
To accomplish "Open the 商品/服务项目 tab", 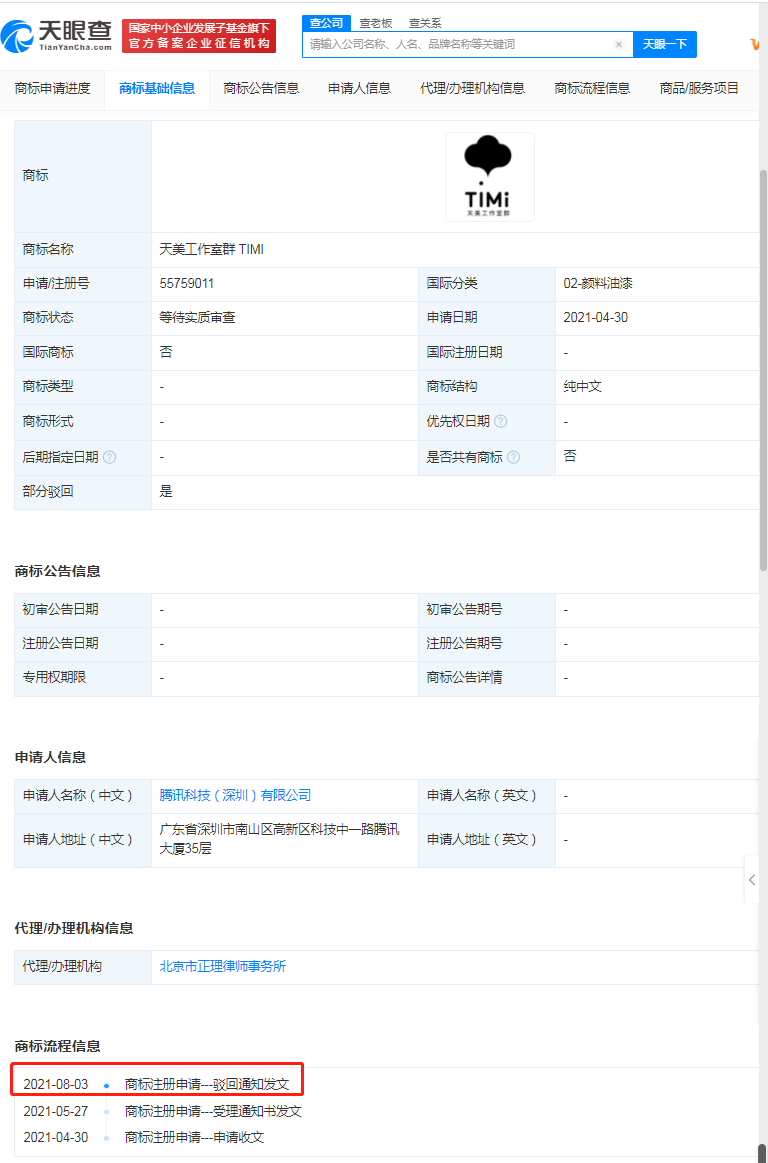I will click(x=700, y=89).
